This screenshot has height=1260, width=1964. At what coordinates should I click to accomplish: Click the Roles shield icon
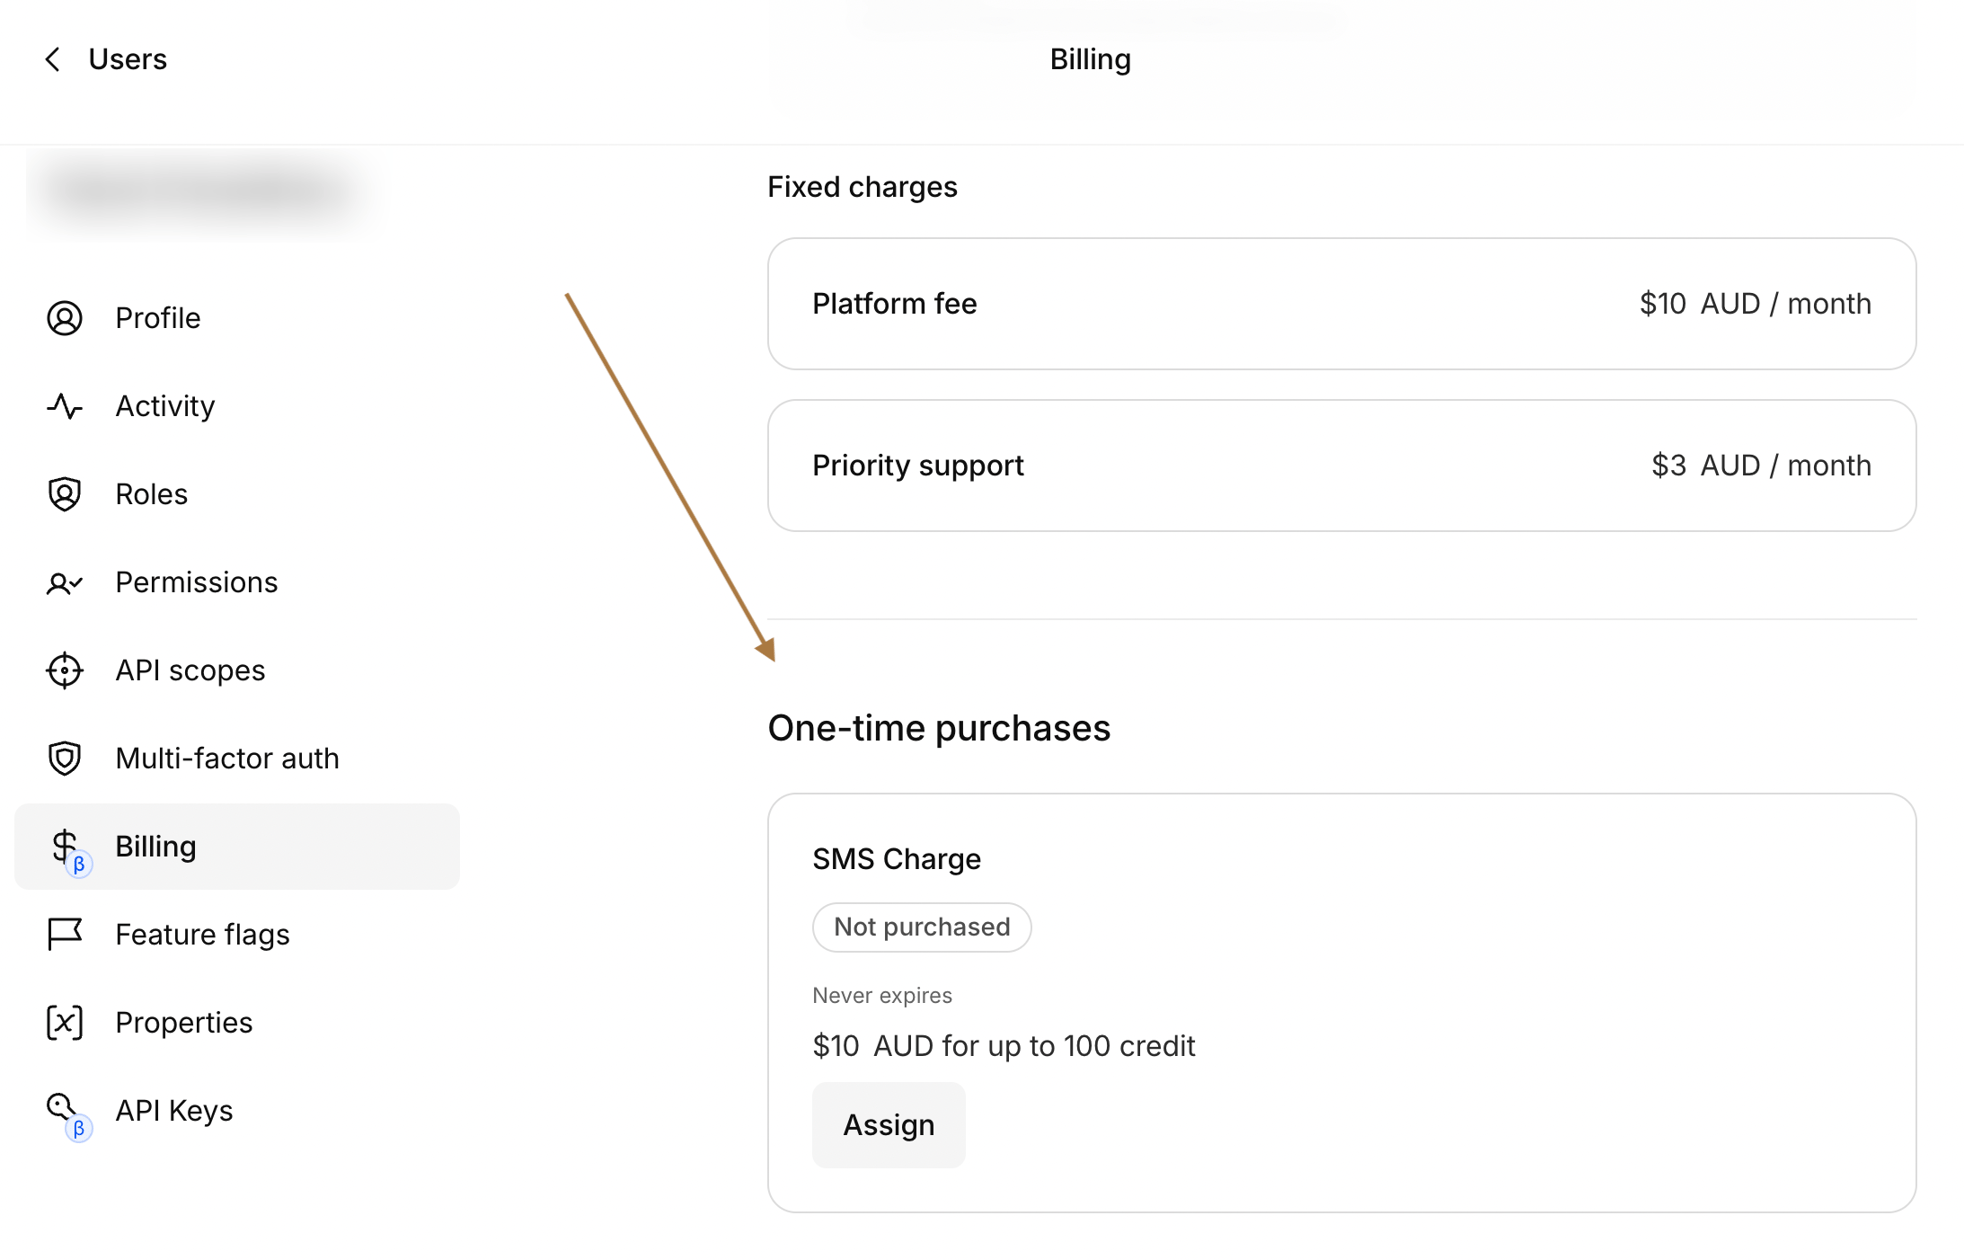click(65, 494)
